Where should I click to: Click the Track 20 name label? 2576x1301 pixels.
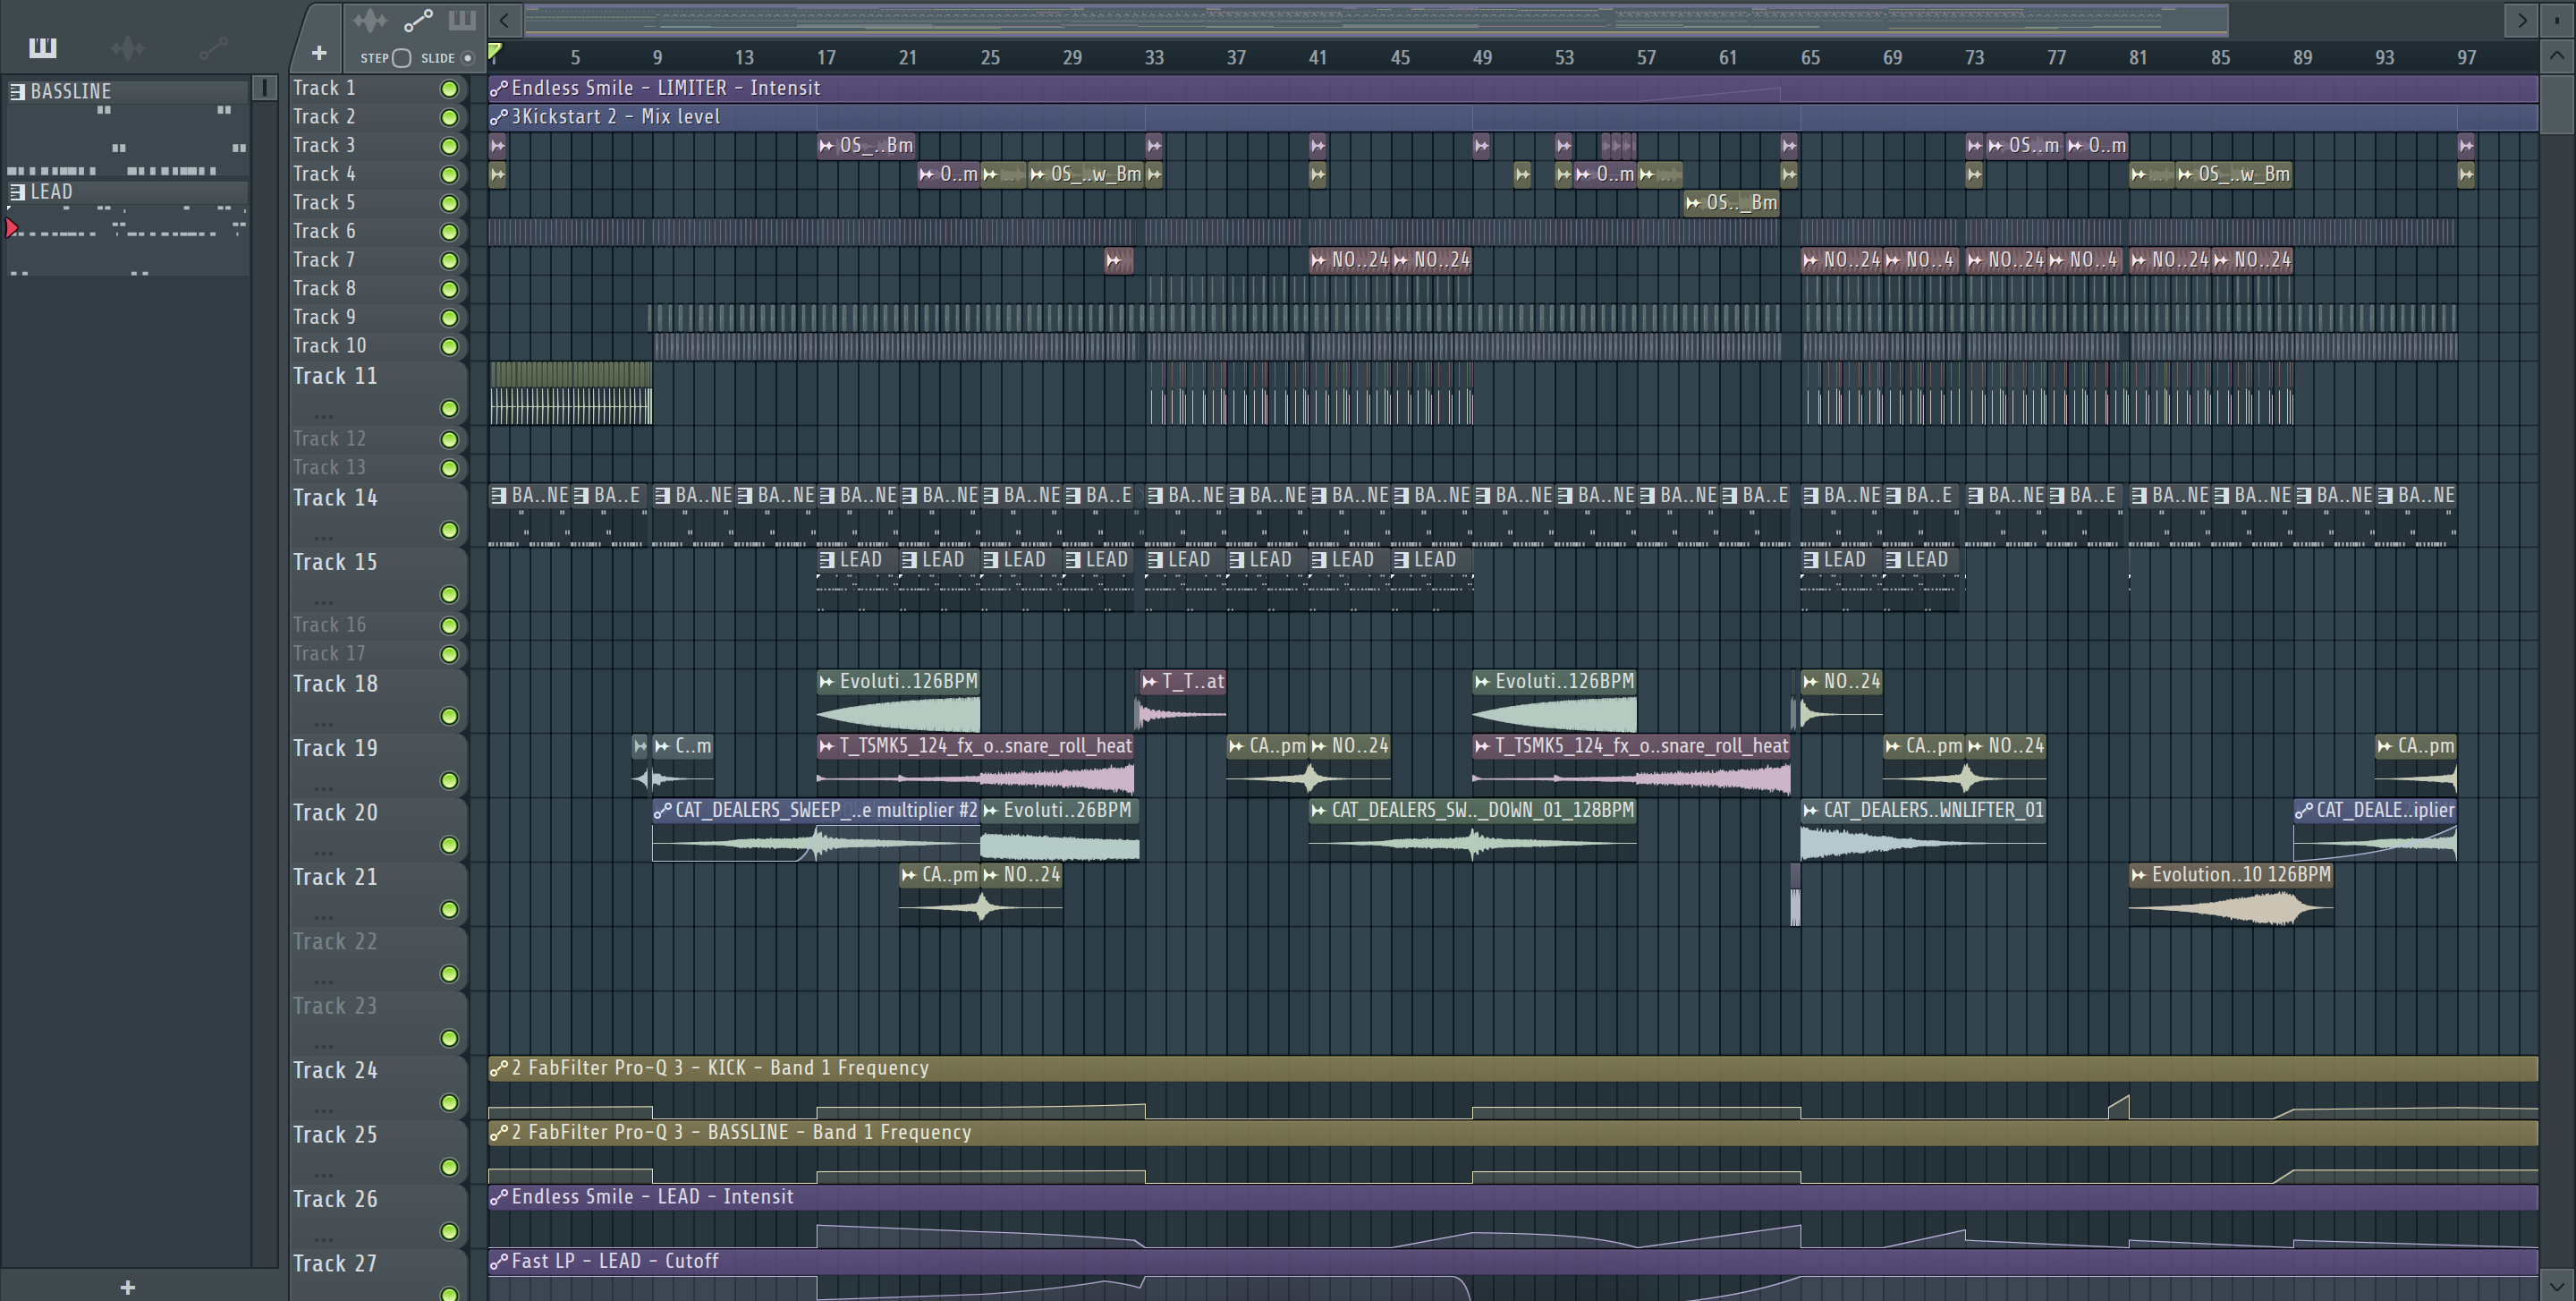click(335, 813)
